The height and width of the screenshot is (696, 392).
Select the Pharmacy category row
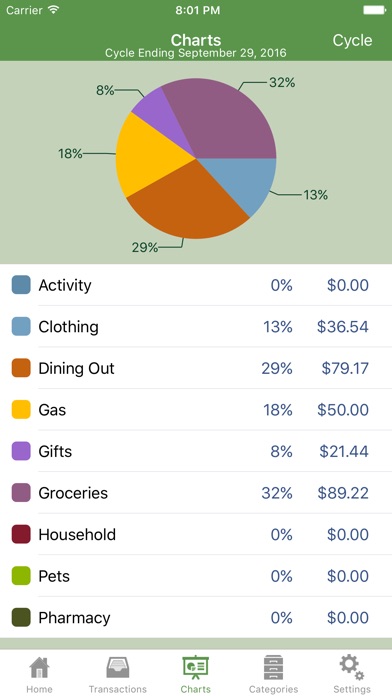196,617
